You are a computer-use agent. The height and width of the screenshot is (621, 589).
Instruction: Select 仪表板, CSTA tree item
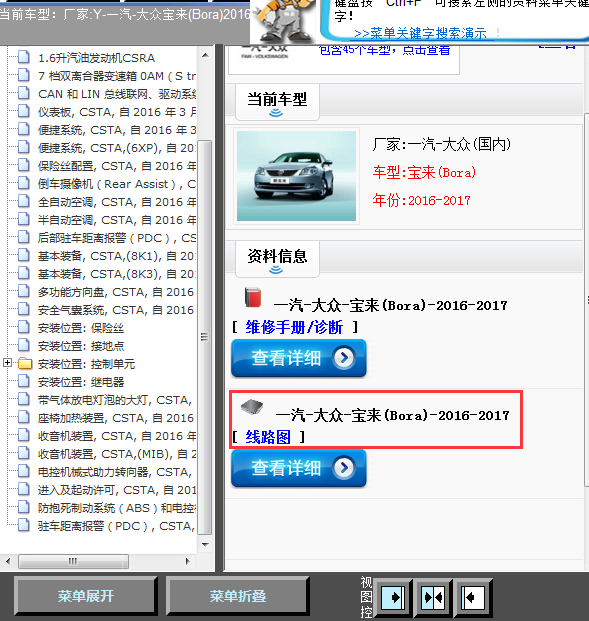click(117, 112)
